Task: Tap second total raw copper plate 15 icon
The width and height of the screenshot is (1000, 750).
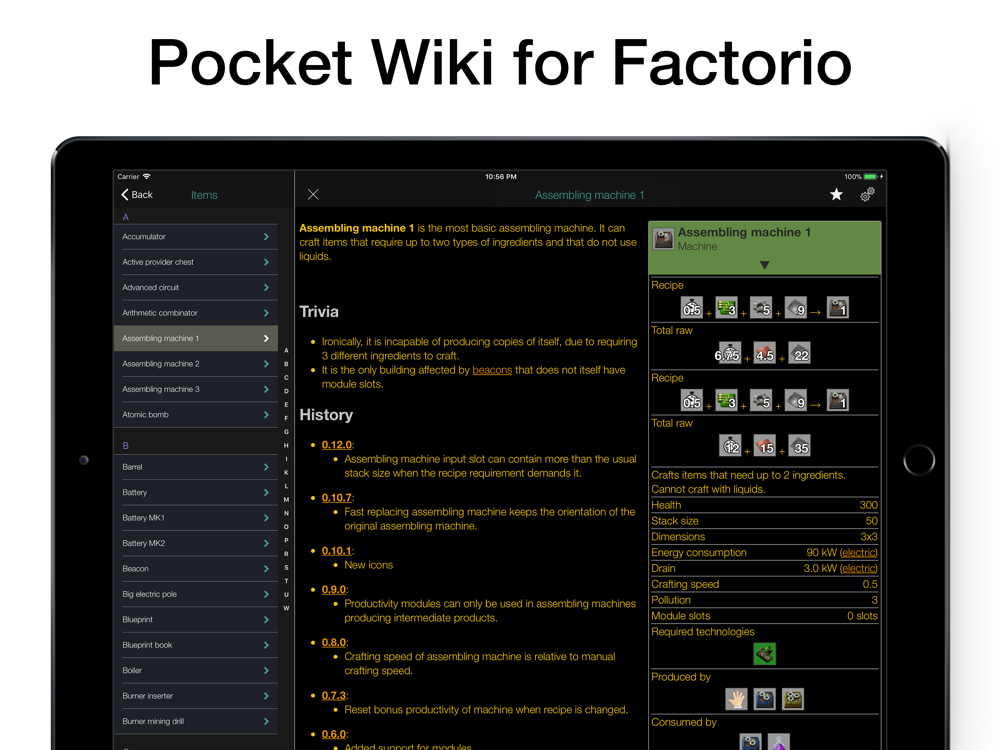Action: [x=765, y=446]
